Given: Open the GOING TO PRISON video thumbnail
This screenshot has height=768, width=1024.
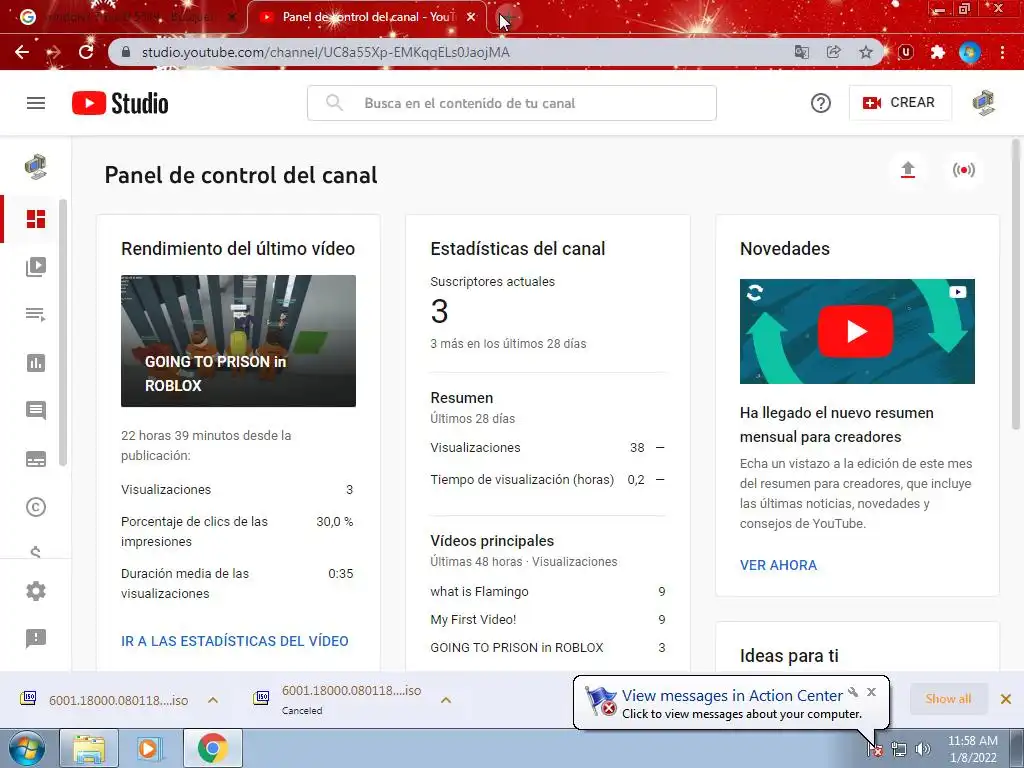Looking at the screenshot, I should point(238,341).
